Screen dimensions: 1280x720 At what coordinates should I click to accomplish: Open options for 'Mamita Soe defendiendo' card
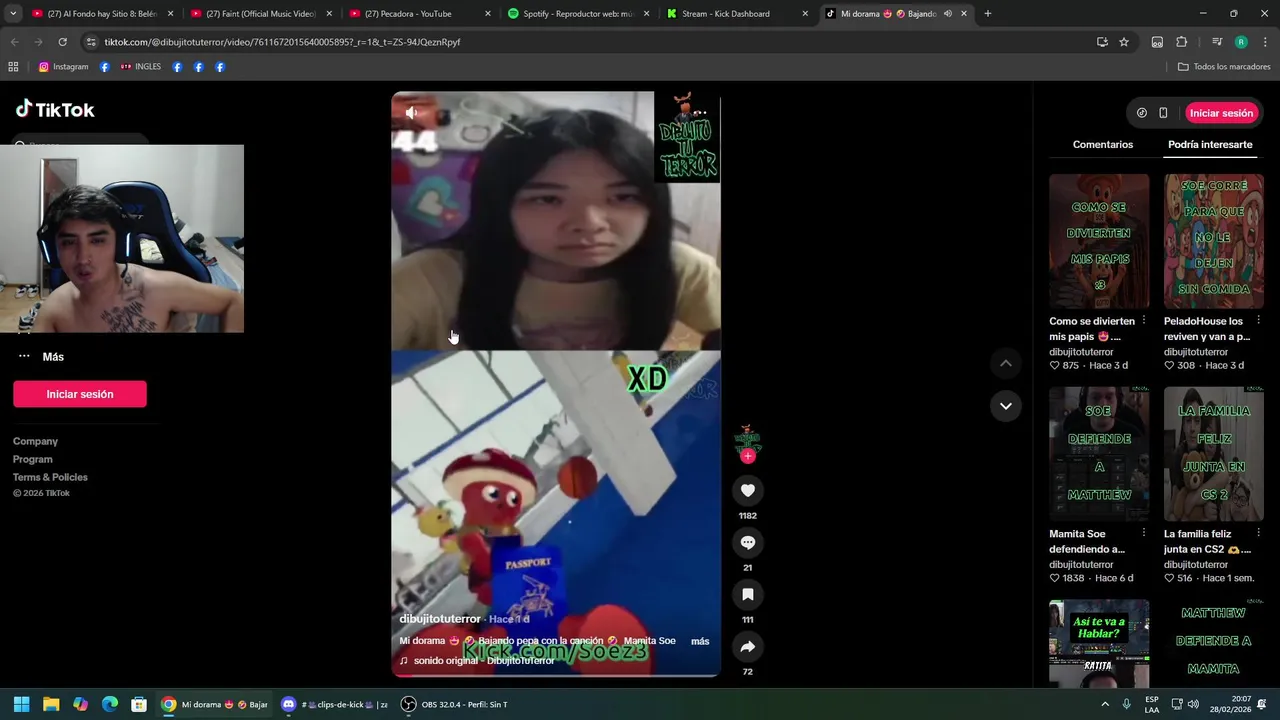pos(1144,533)
